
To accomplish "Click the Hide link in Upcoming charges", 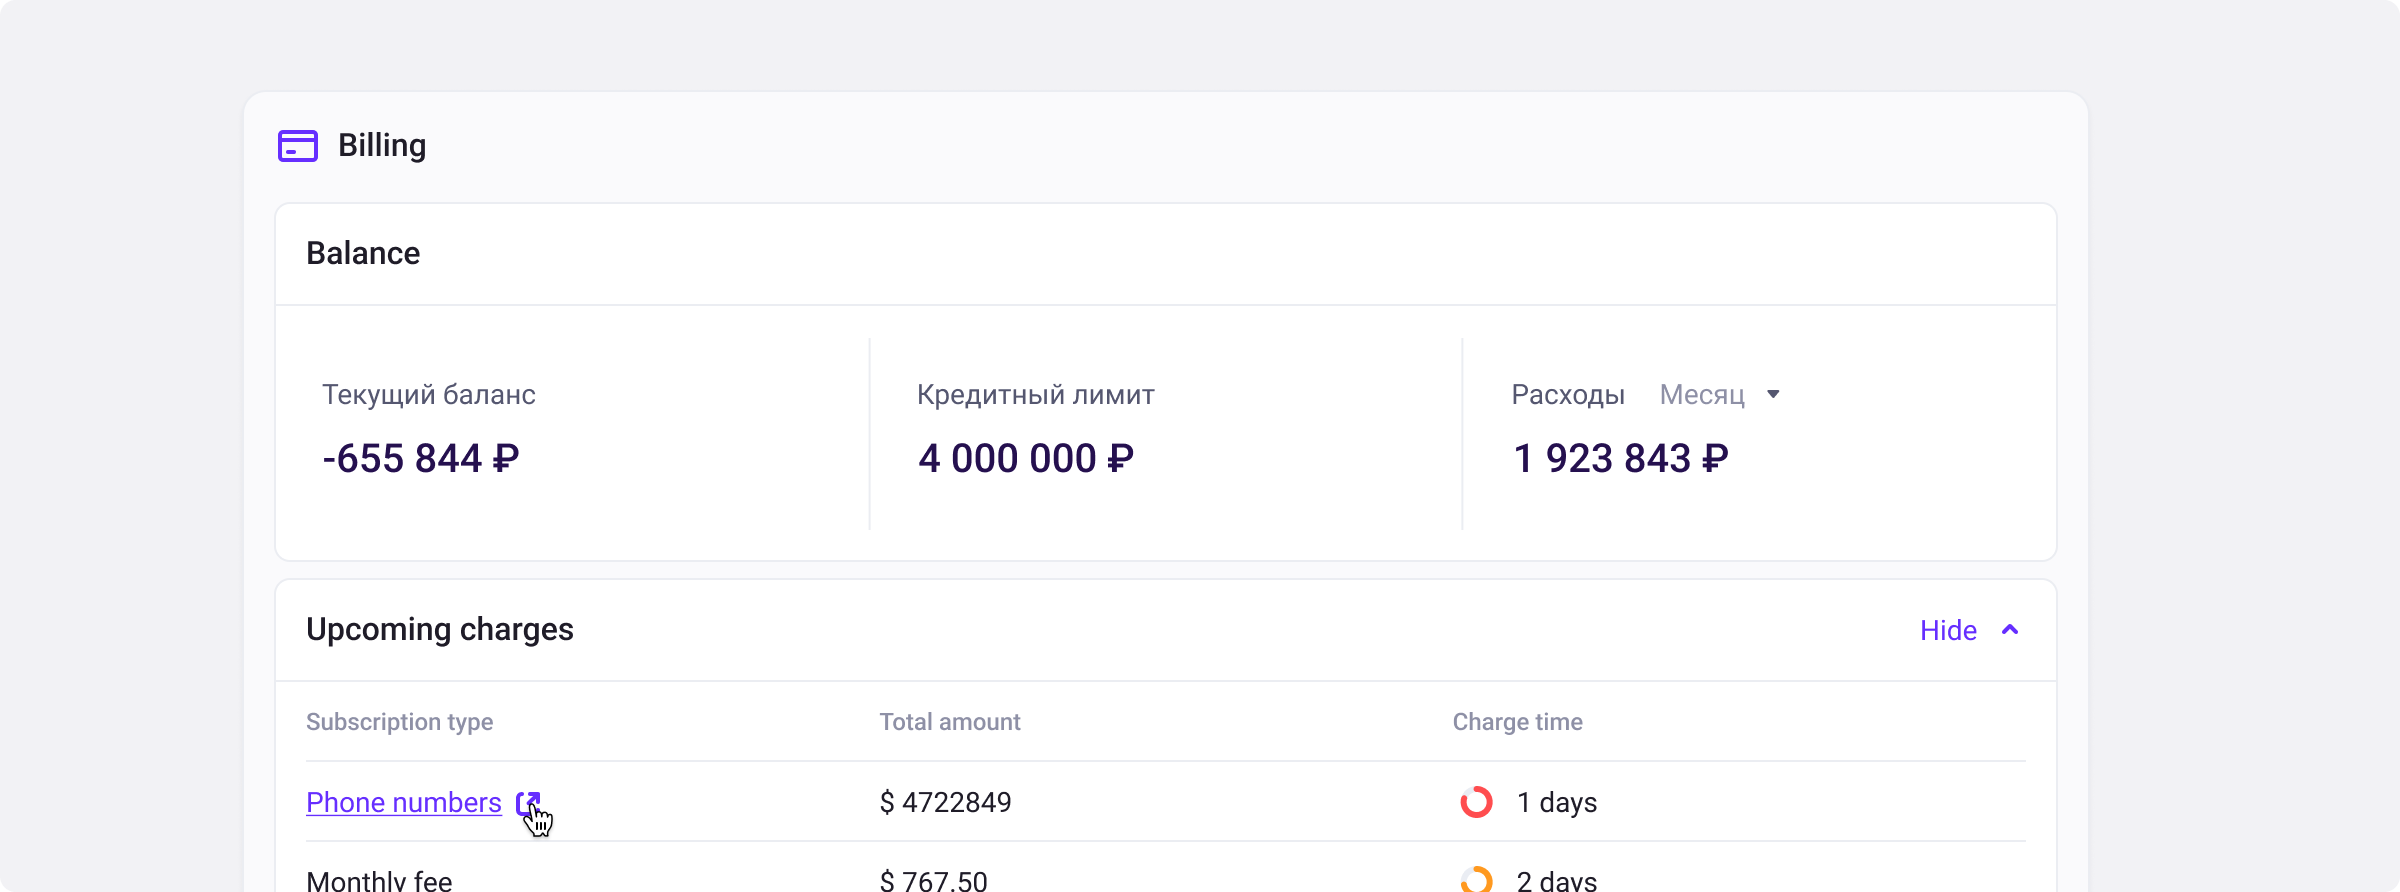I will point(1947,630).
